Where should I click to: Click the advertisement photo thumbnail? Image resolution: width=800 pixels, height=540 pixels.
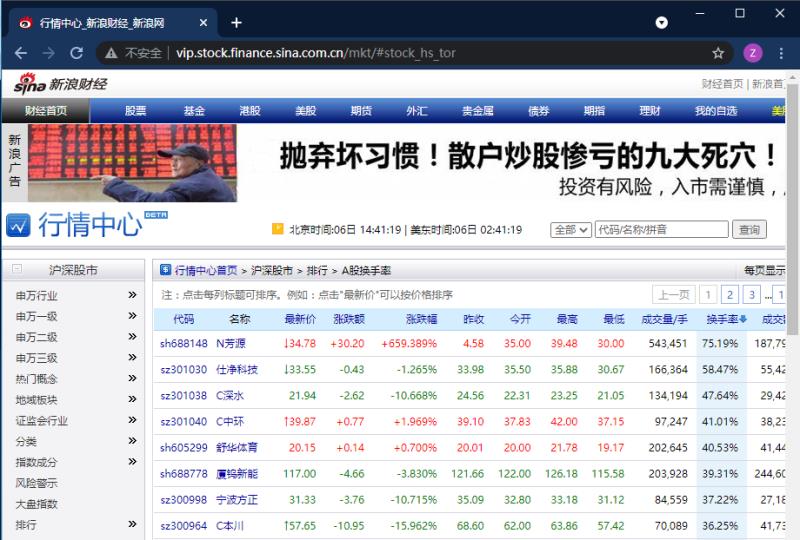click(x=132, y=163)
